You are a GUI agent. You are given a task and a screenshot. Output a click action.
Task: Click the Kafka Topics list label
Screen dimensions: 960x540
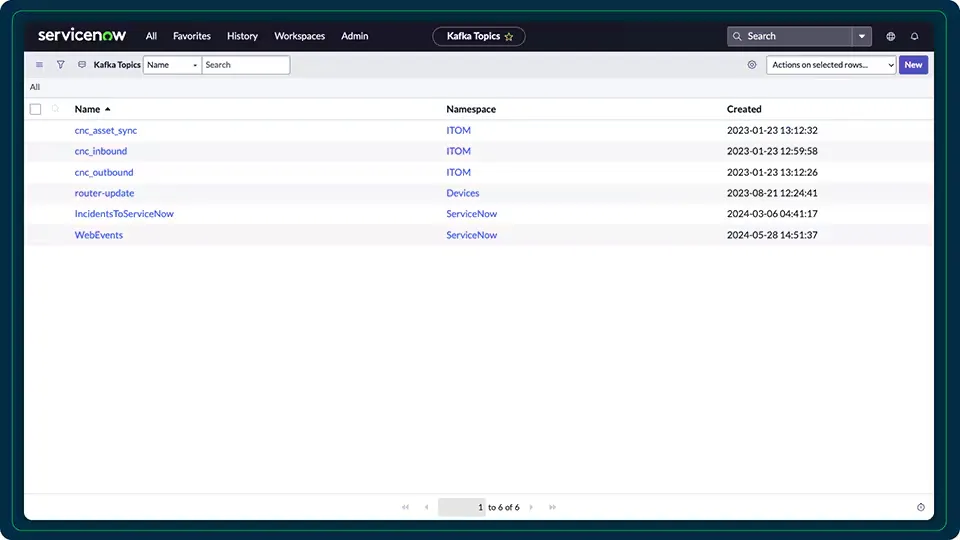[x=117, y=65]
